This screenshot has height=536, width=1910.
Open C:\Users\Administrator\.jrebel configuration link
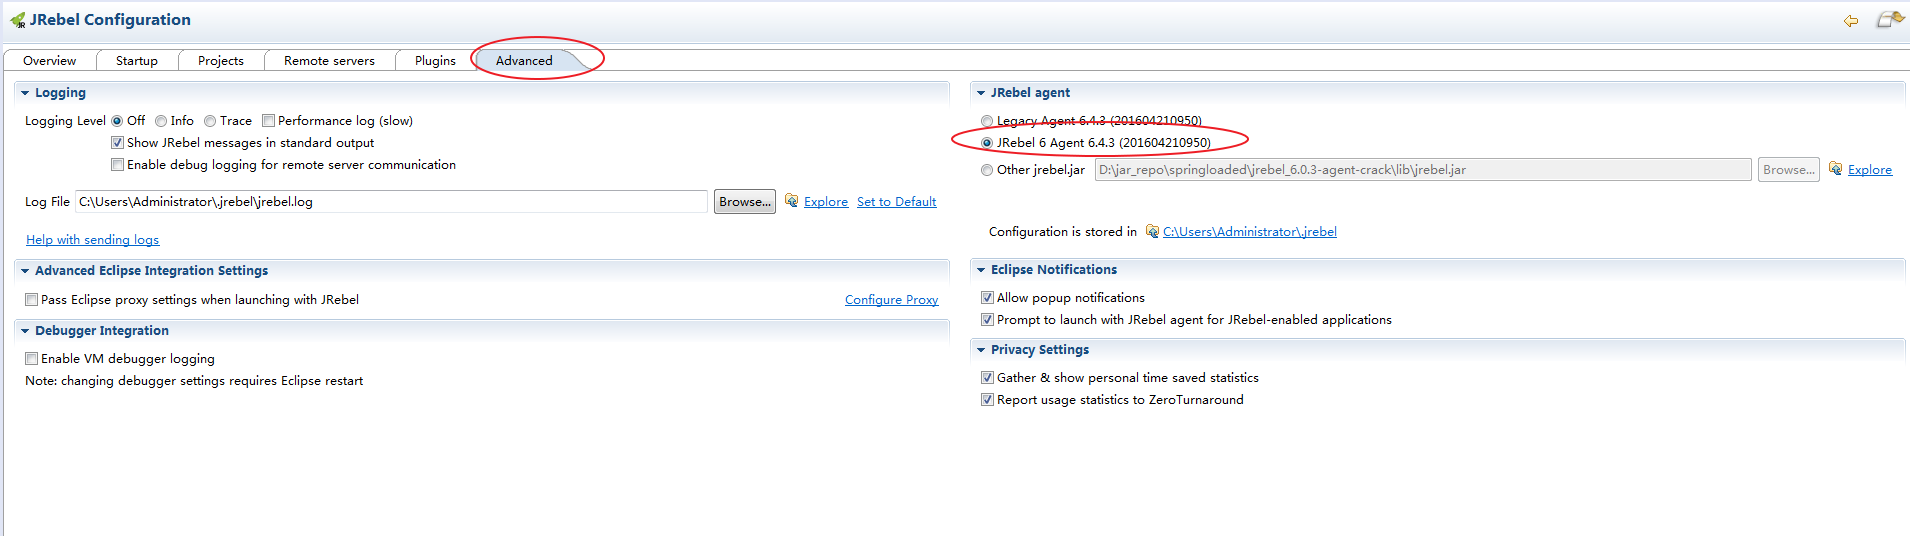(1250, 232)
